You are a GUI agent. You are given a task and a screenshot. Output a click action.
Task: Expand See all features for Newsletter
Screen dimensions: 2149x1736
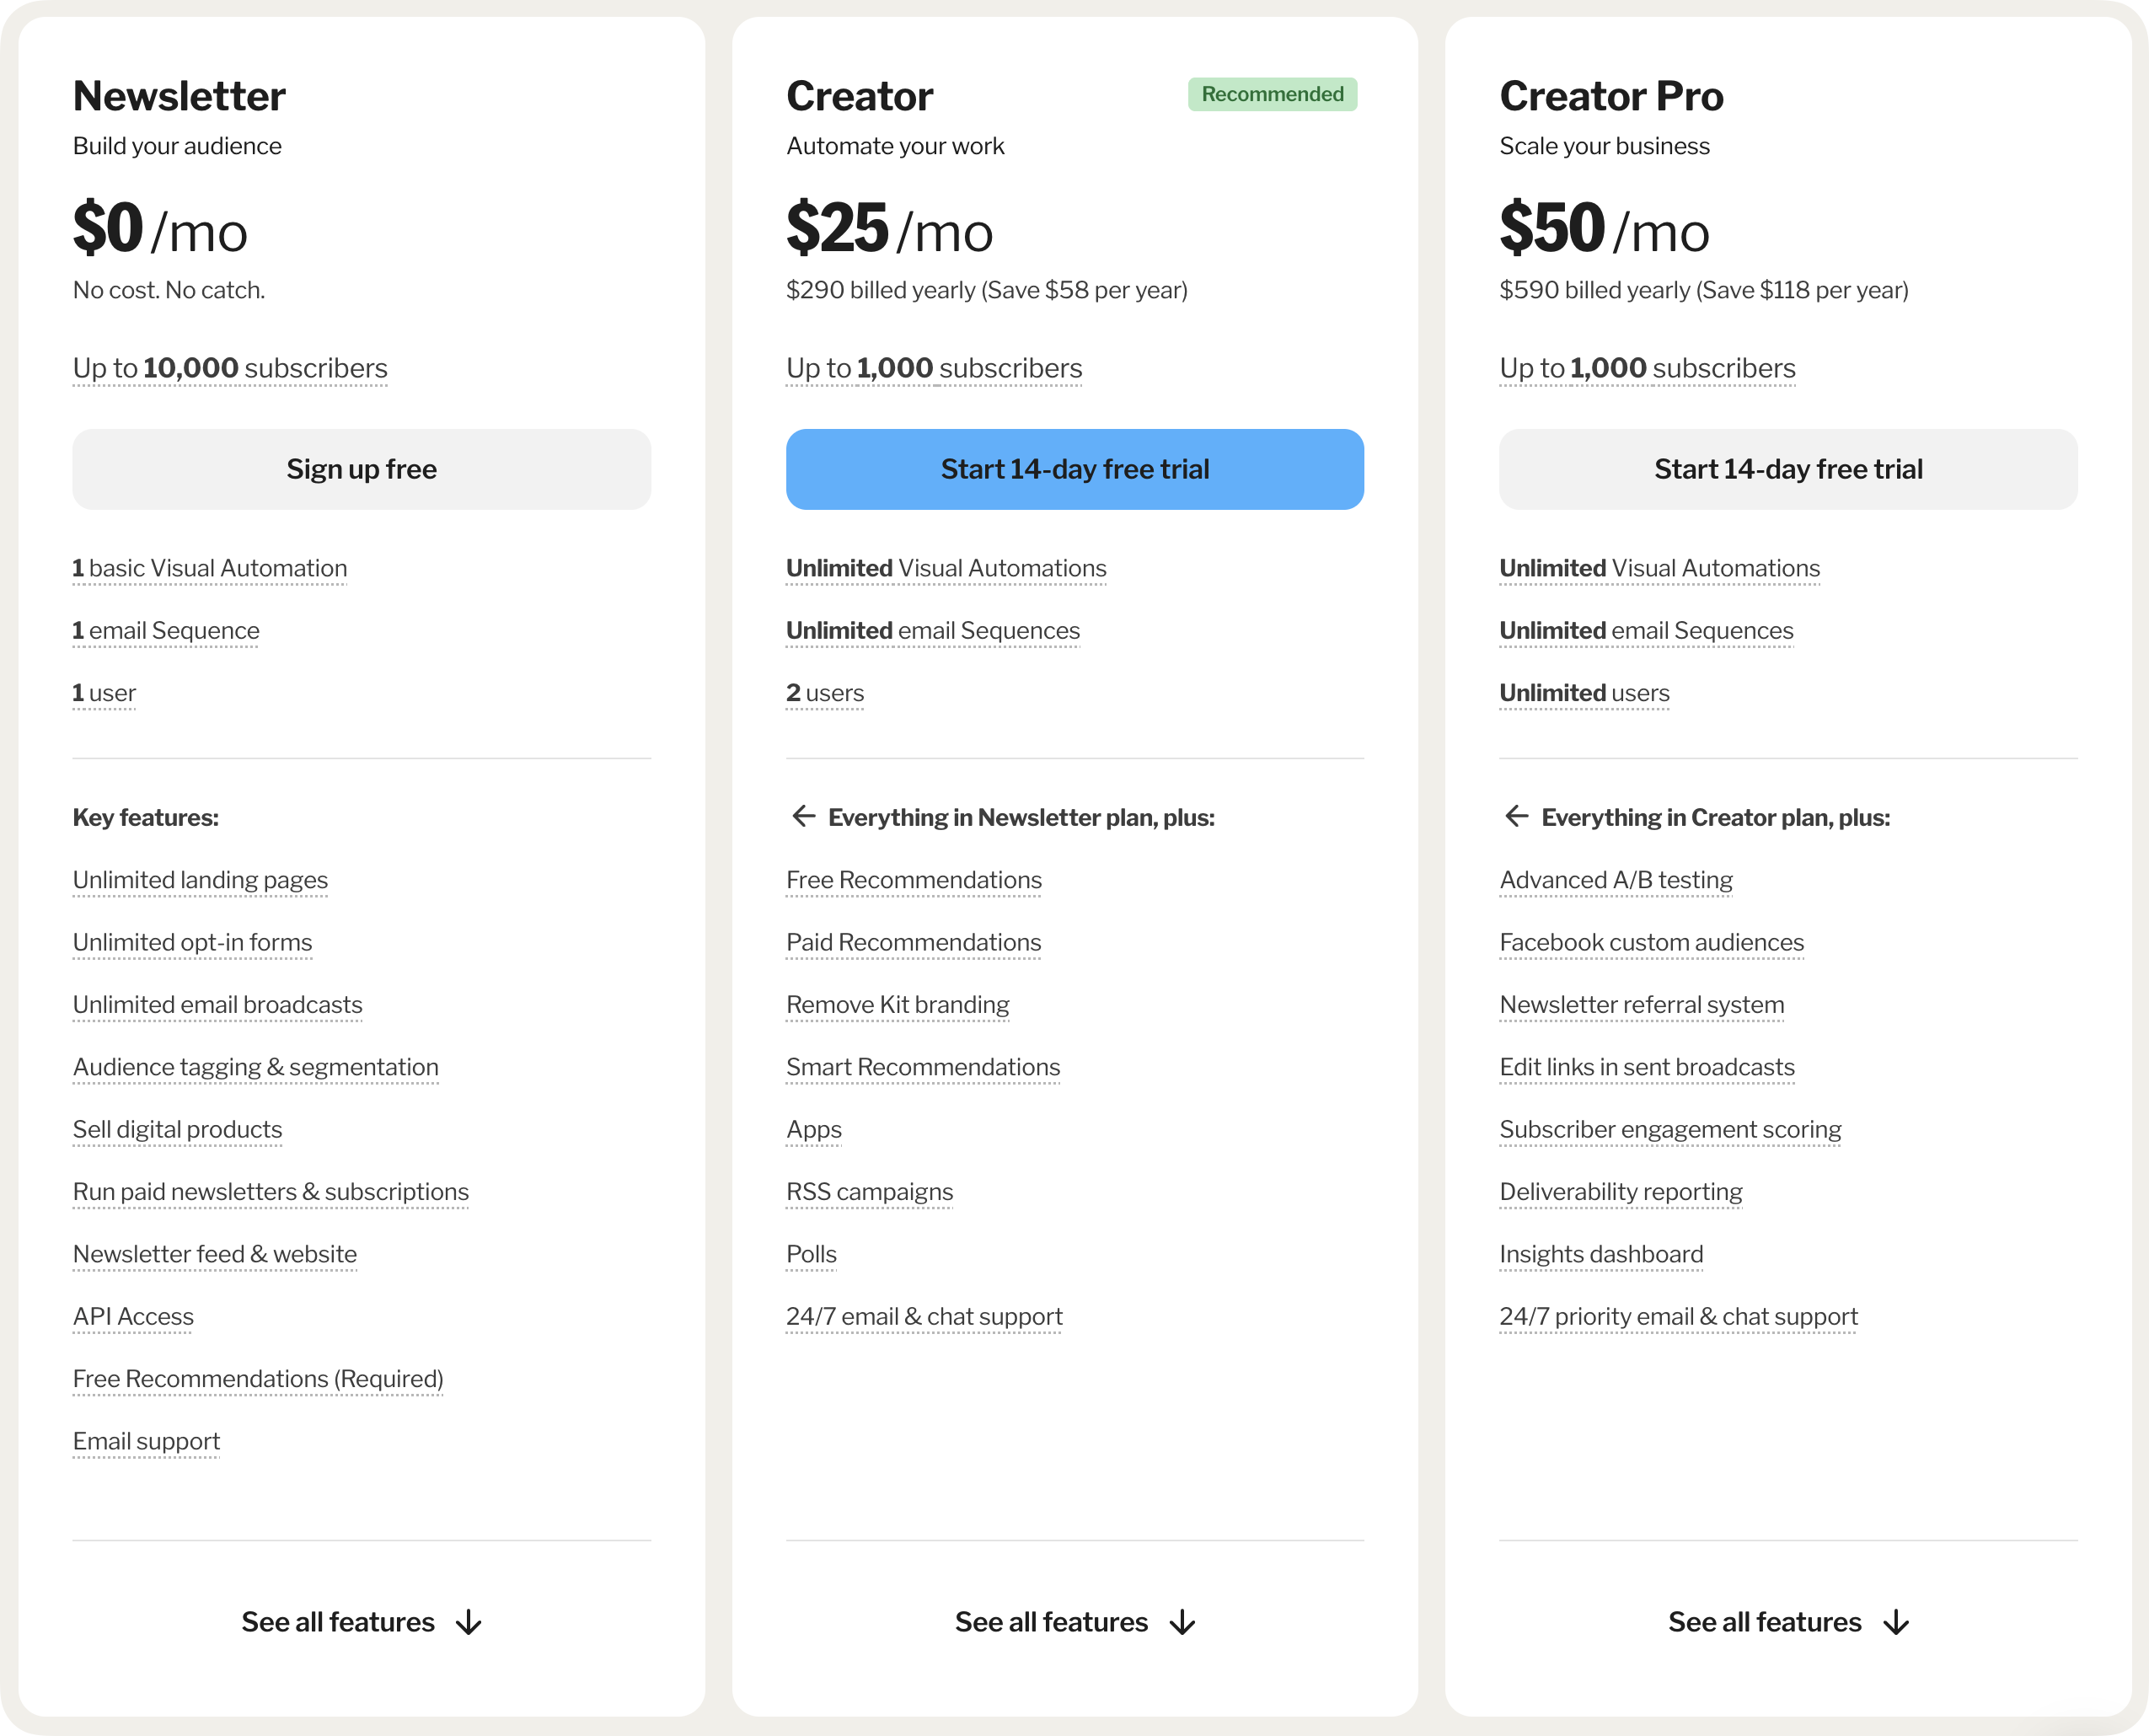coord(338,1622)
